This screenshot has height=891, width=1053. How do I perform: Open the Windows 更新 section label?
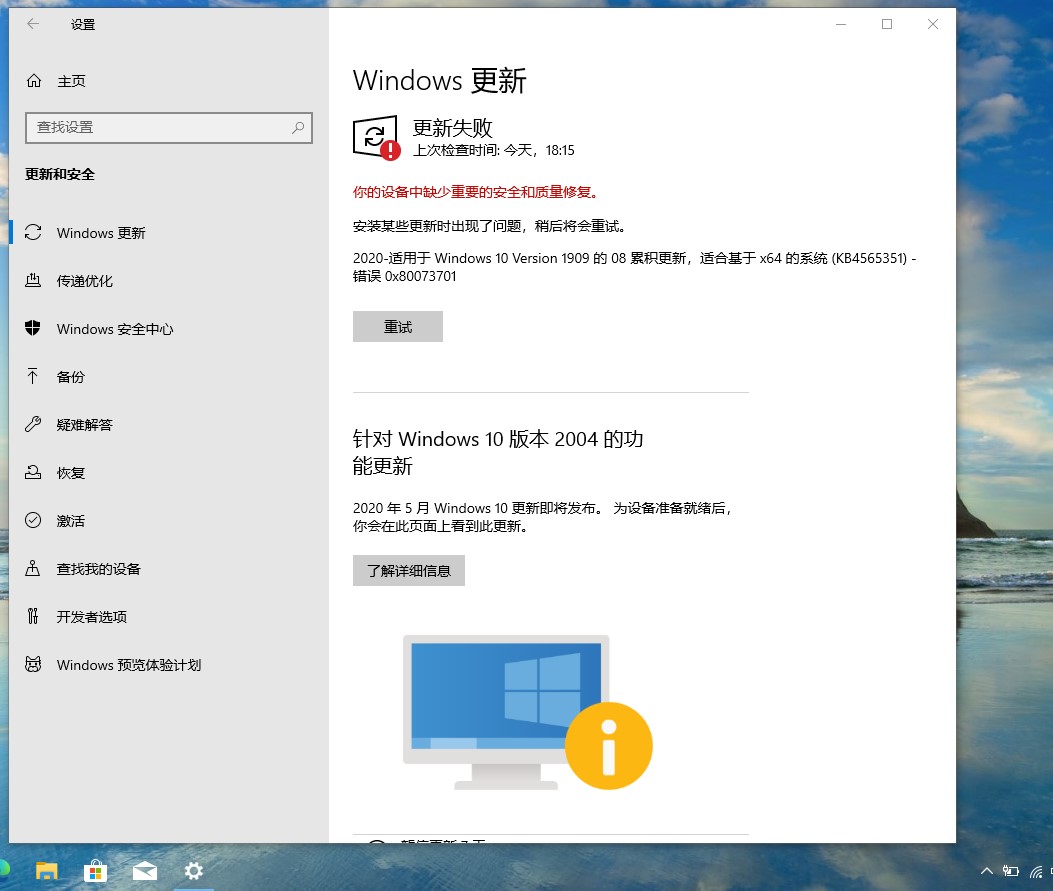coord(101,233)
